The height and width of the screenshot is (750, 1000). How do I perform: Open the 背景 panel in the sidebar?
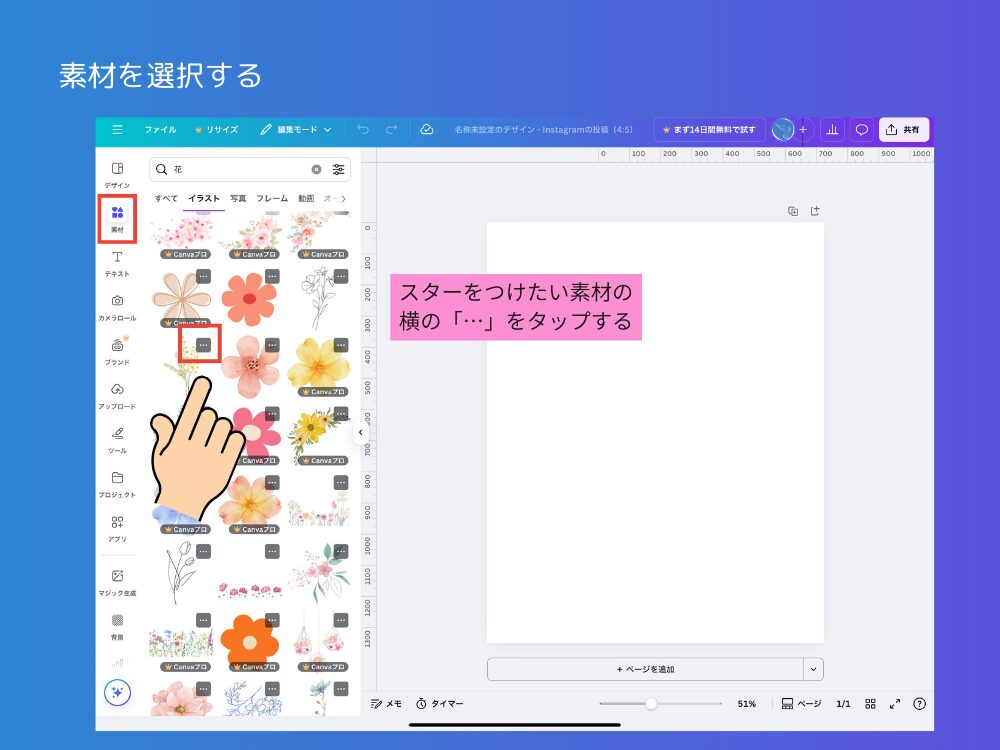[117, 627]
